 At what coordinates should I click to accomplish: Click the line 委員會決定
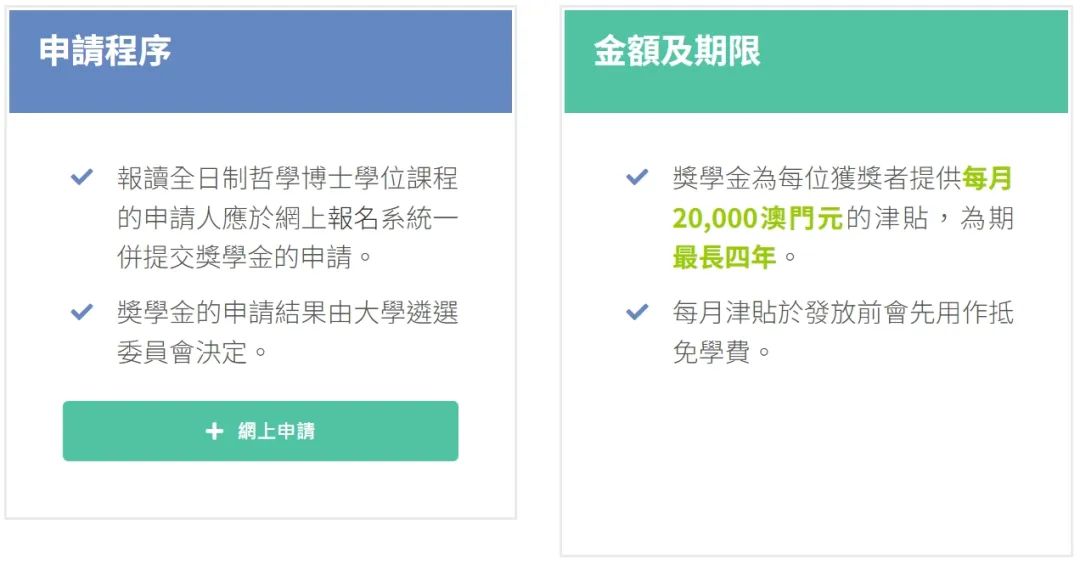pos(183,353)
